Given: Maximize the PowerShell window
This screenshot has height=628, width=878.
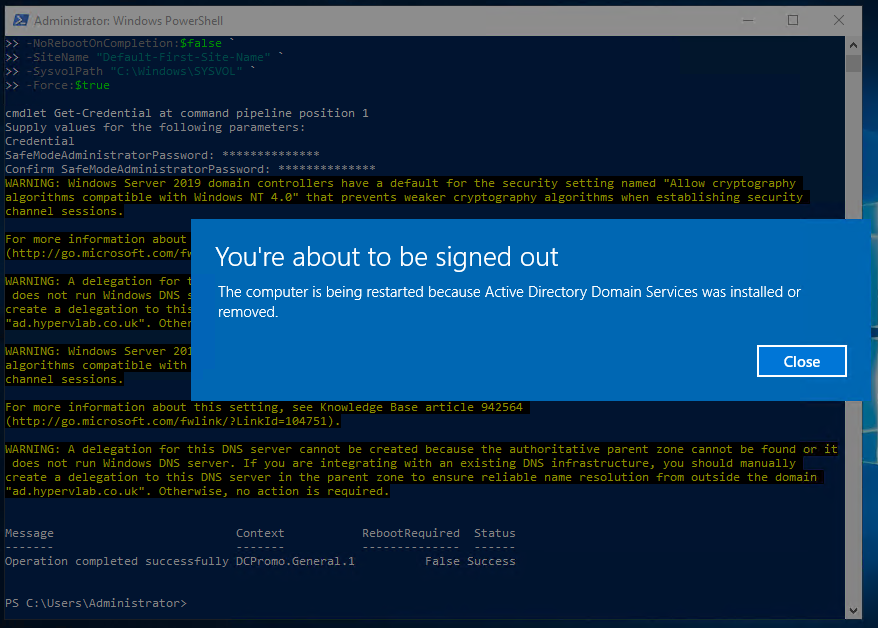Looking at the screenshot, I should pos(793,21).
